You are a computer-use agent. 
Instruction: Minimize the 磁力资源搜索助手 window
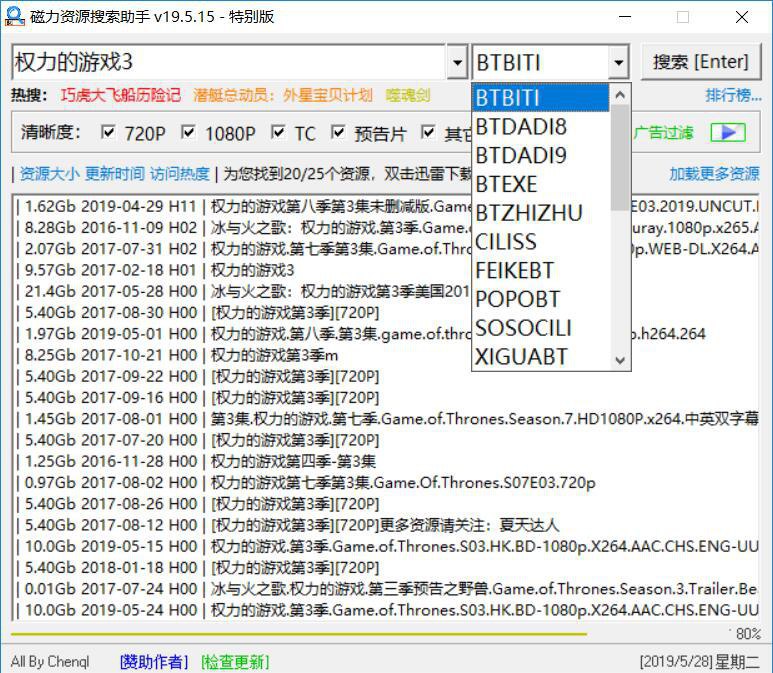pyautogui.click(x=625, y=17)
